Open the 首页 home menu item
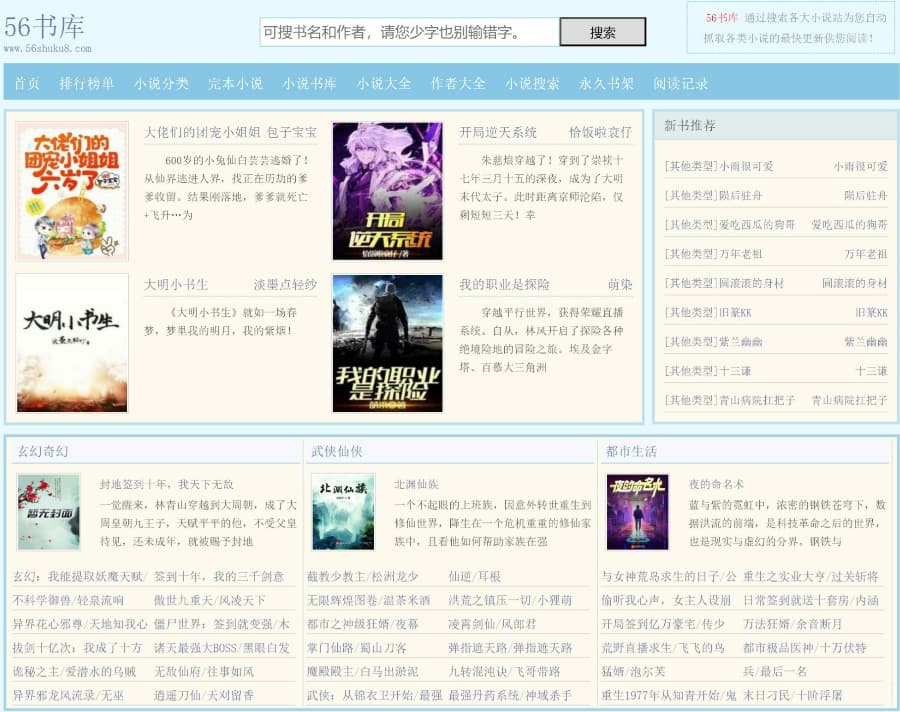Image resolution: width=900 pixels, height=712 pixels. pos(26,84)
